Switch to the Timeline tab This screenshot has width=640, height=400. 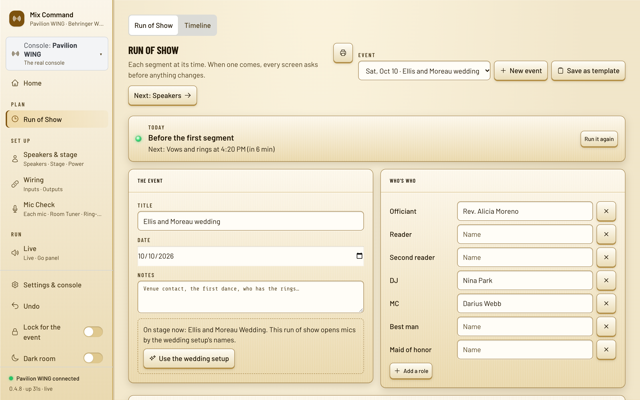198,25
